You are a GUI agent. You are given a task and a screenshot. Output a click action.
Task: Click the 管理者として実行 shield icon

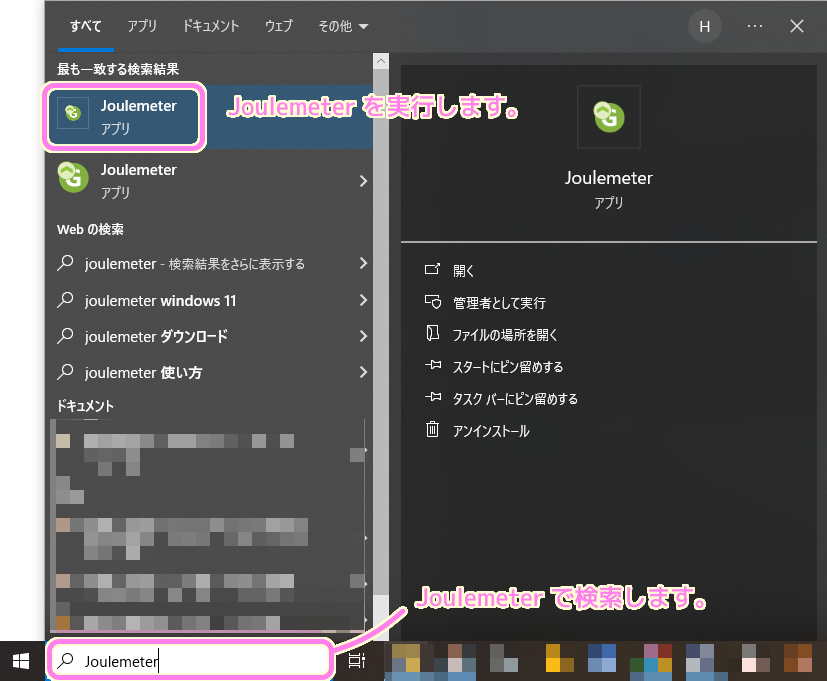(x=430, y=302)
